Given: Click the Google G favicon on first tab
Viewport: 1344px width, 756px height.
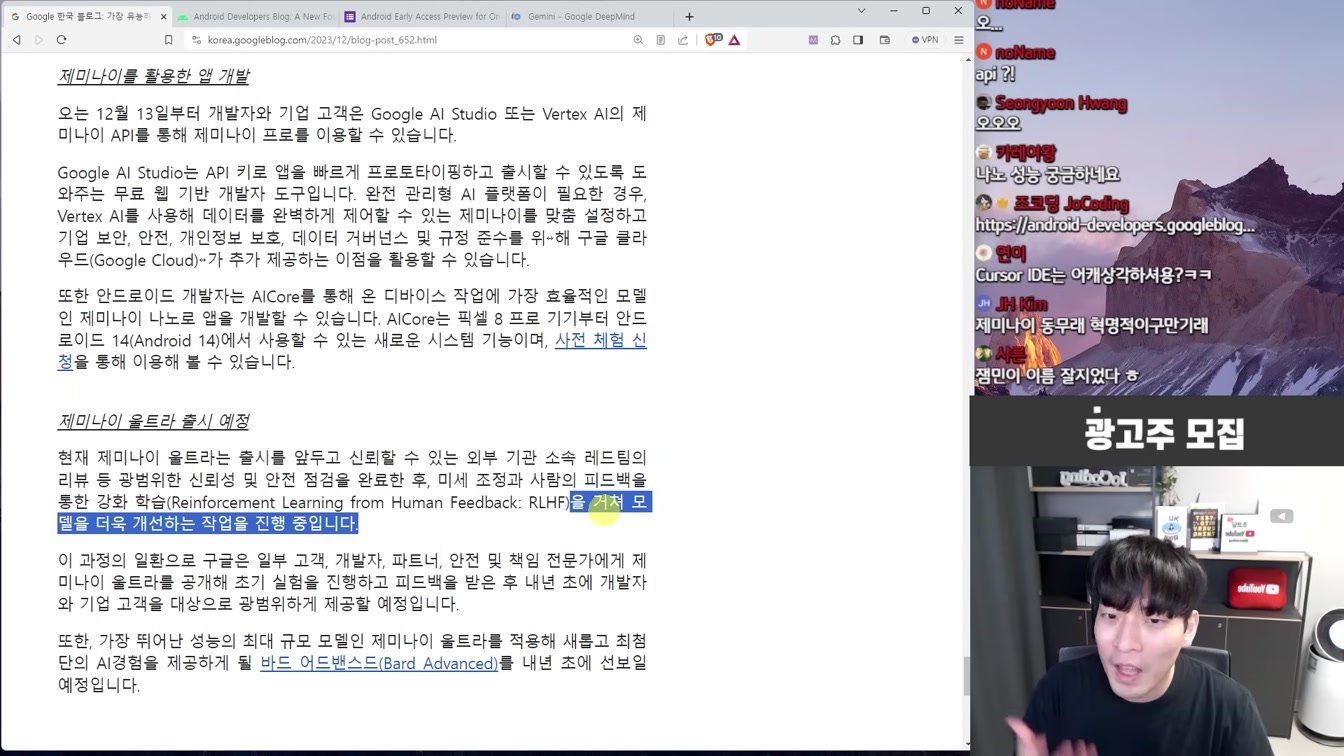Looking at the screenshot, I should tap(15, 16).
